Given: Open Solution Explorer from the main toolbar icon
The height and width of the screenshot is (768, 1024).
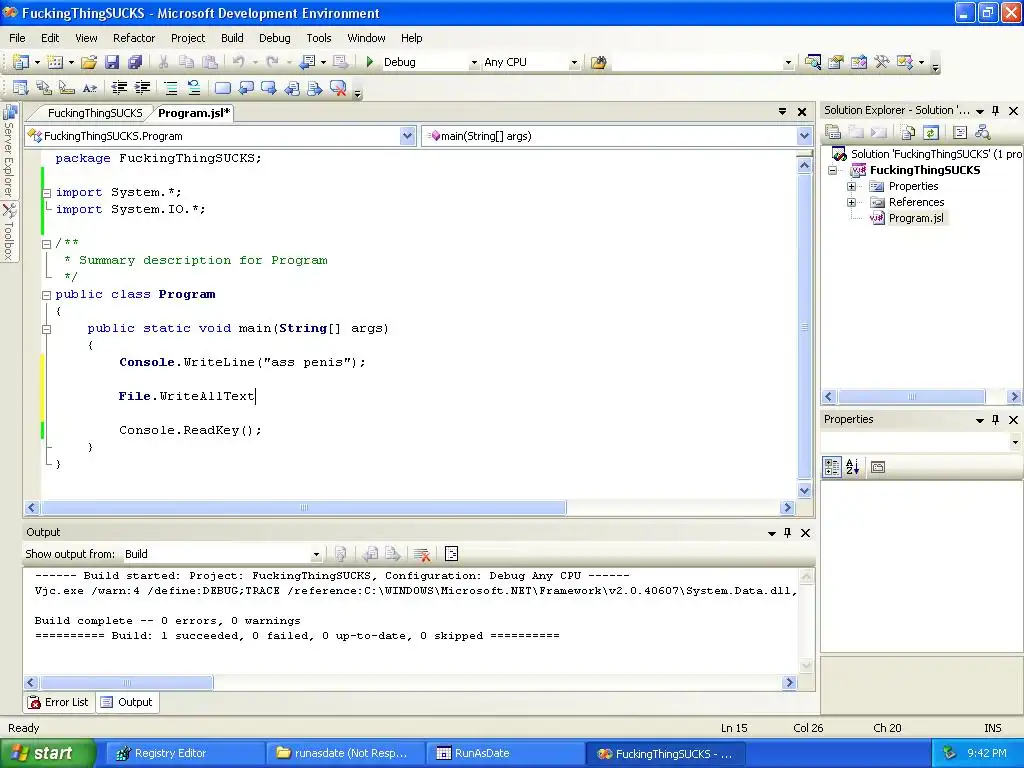Looking at the screenshot, I should 812,62.
